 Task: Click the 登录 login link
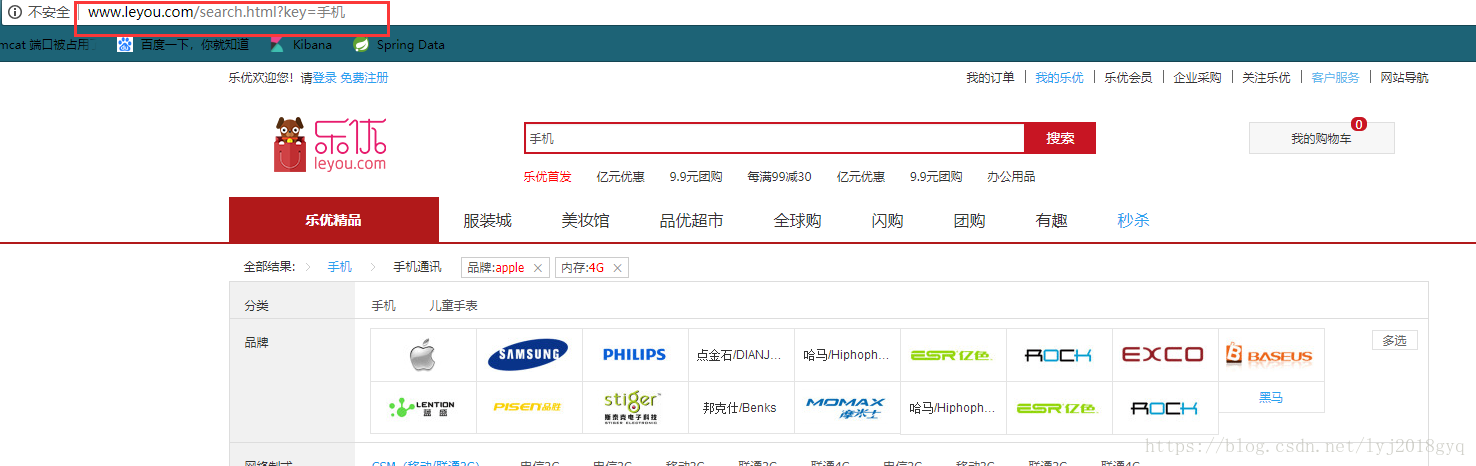click(324, 78)
